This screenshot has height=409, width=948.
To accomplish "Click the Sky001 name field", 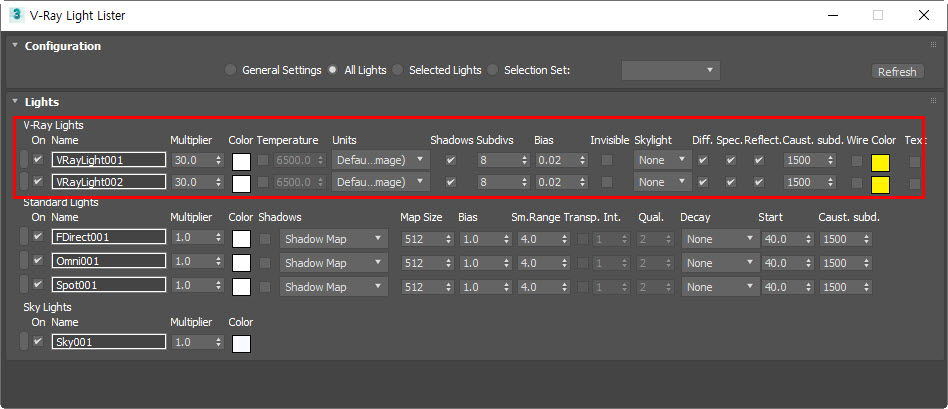I will pyautogui.click(x=109, y=342).
